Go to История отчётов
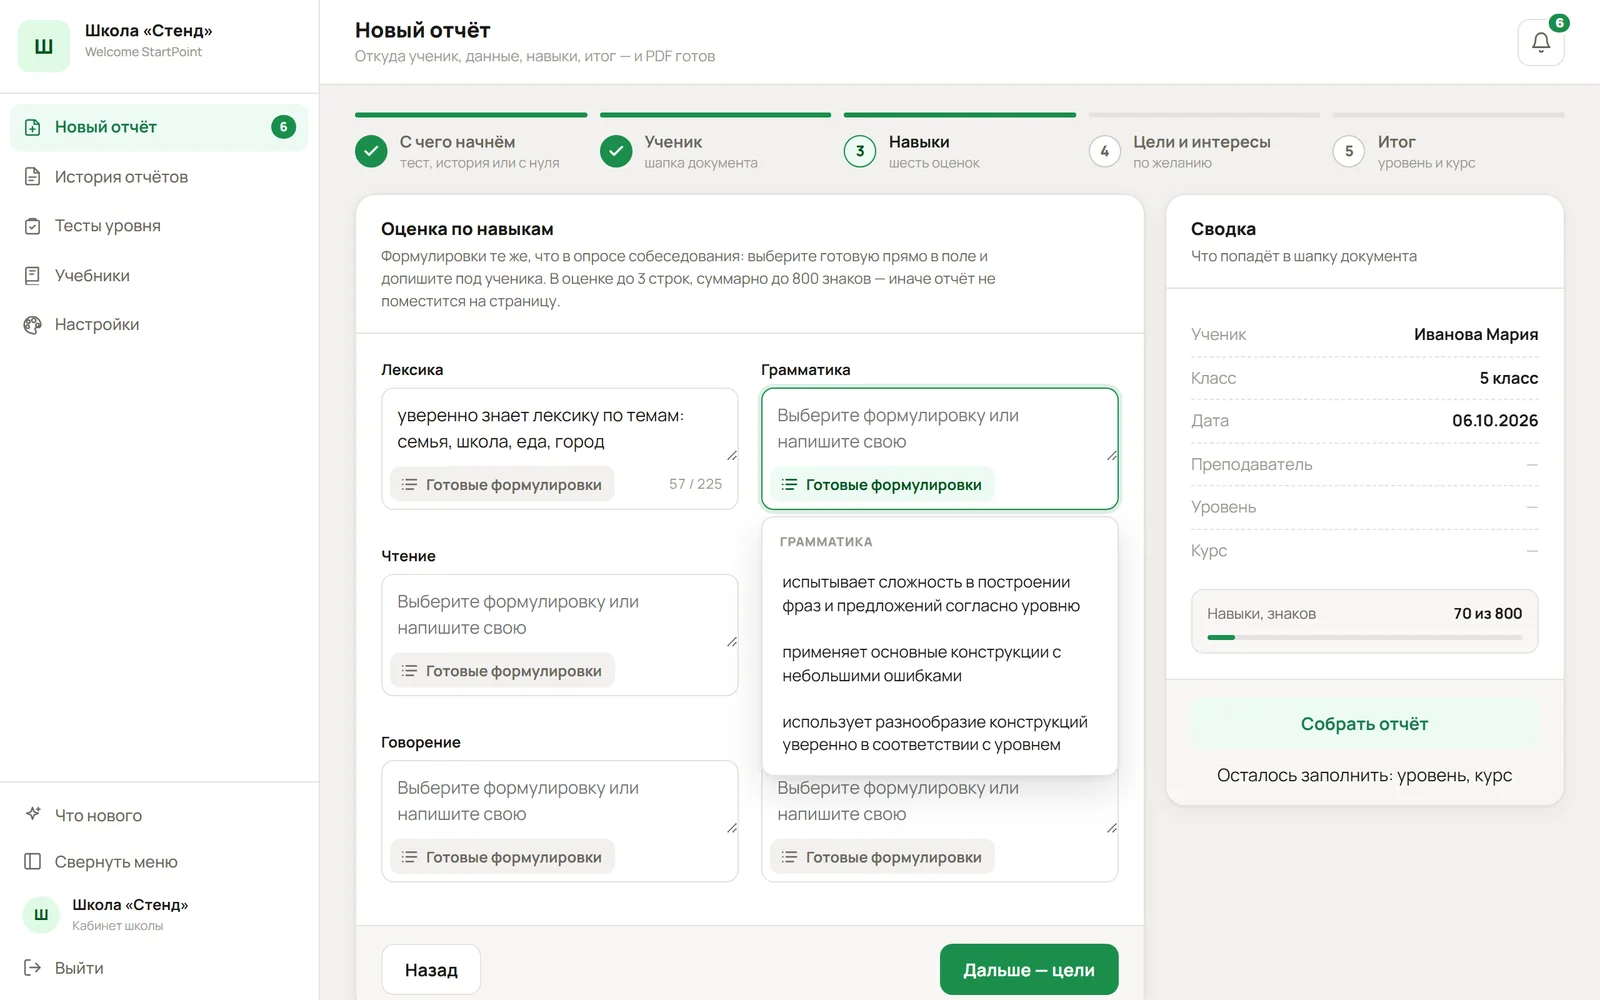The height and width of the screenshot is (1000, 1600). pyautogui.click(x=159, y=177)
